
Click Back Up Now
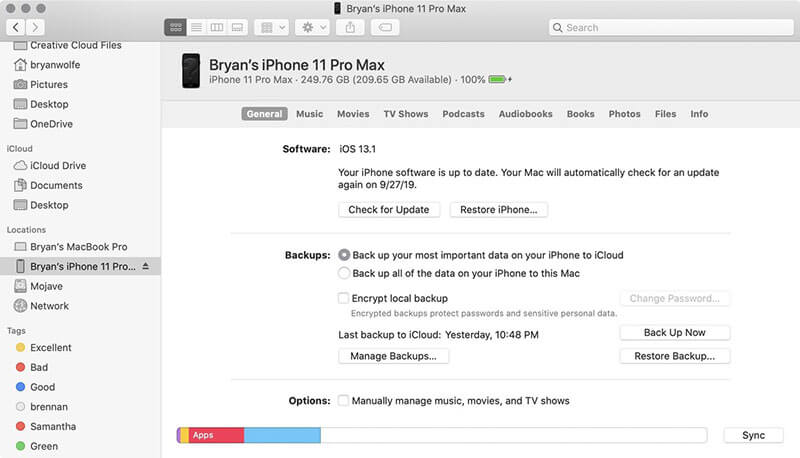(674, 333)
